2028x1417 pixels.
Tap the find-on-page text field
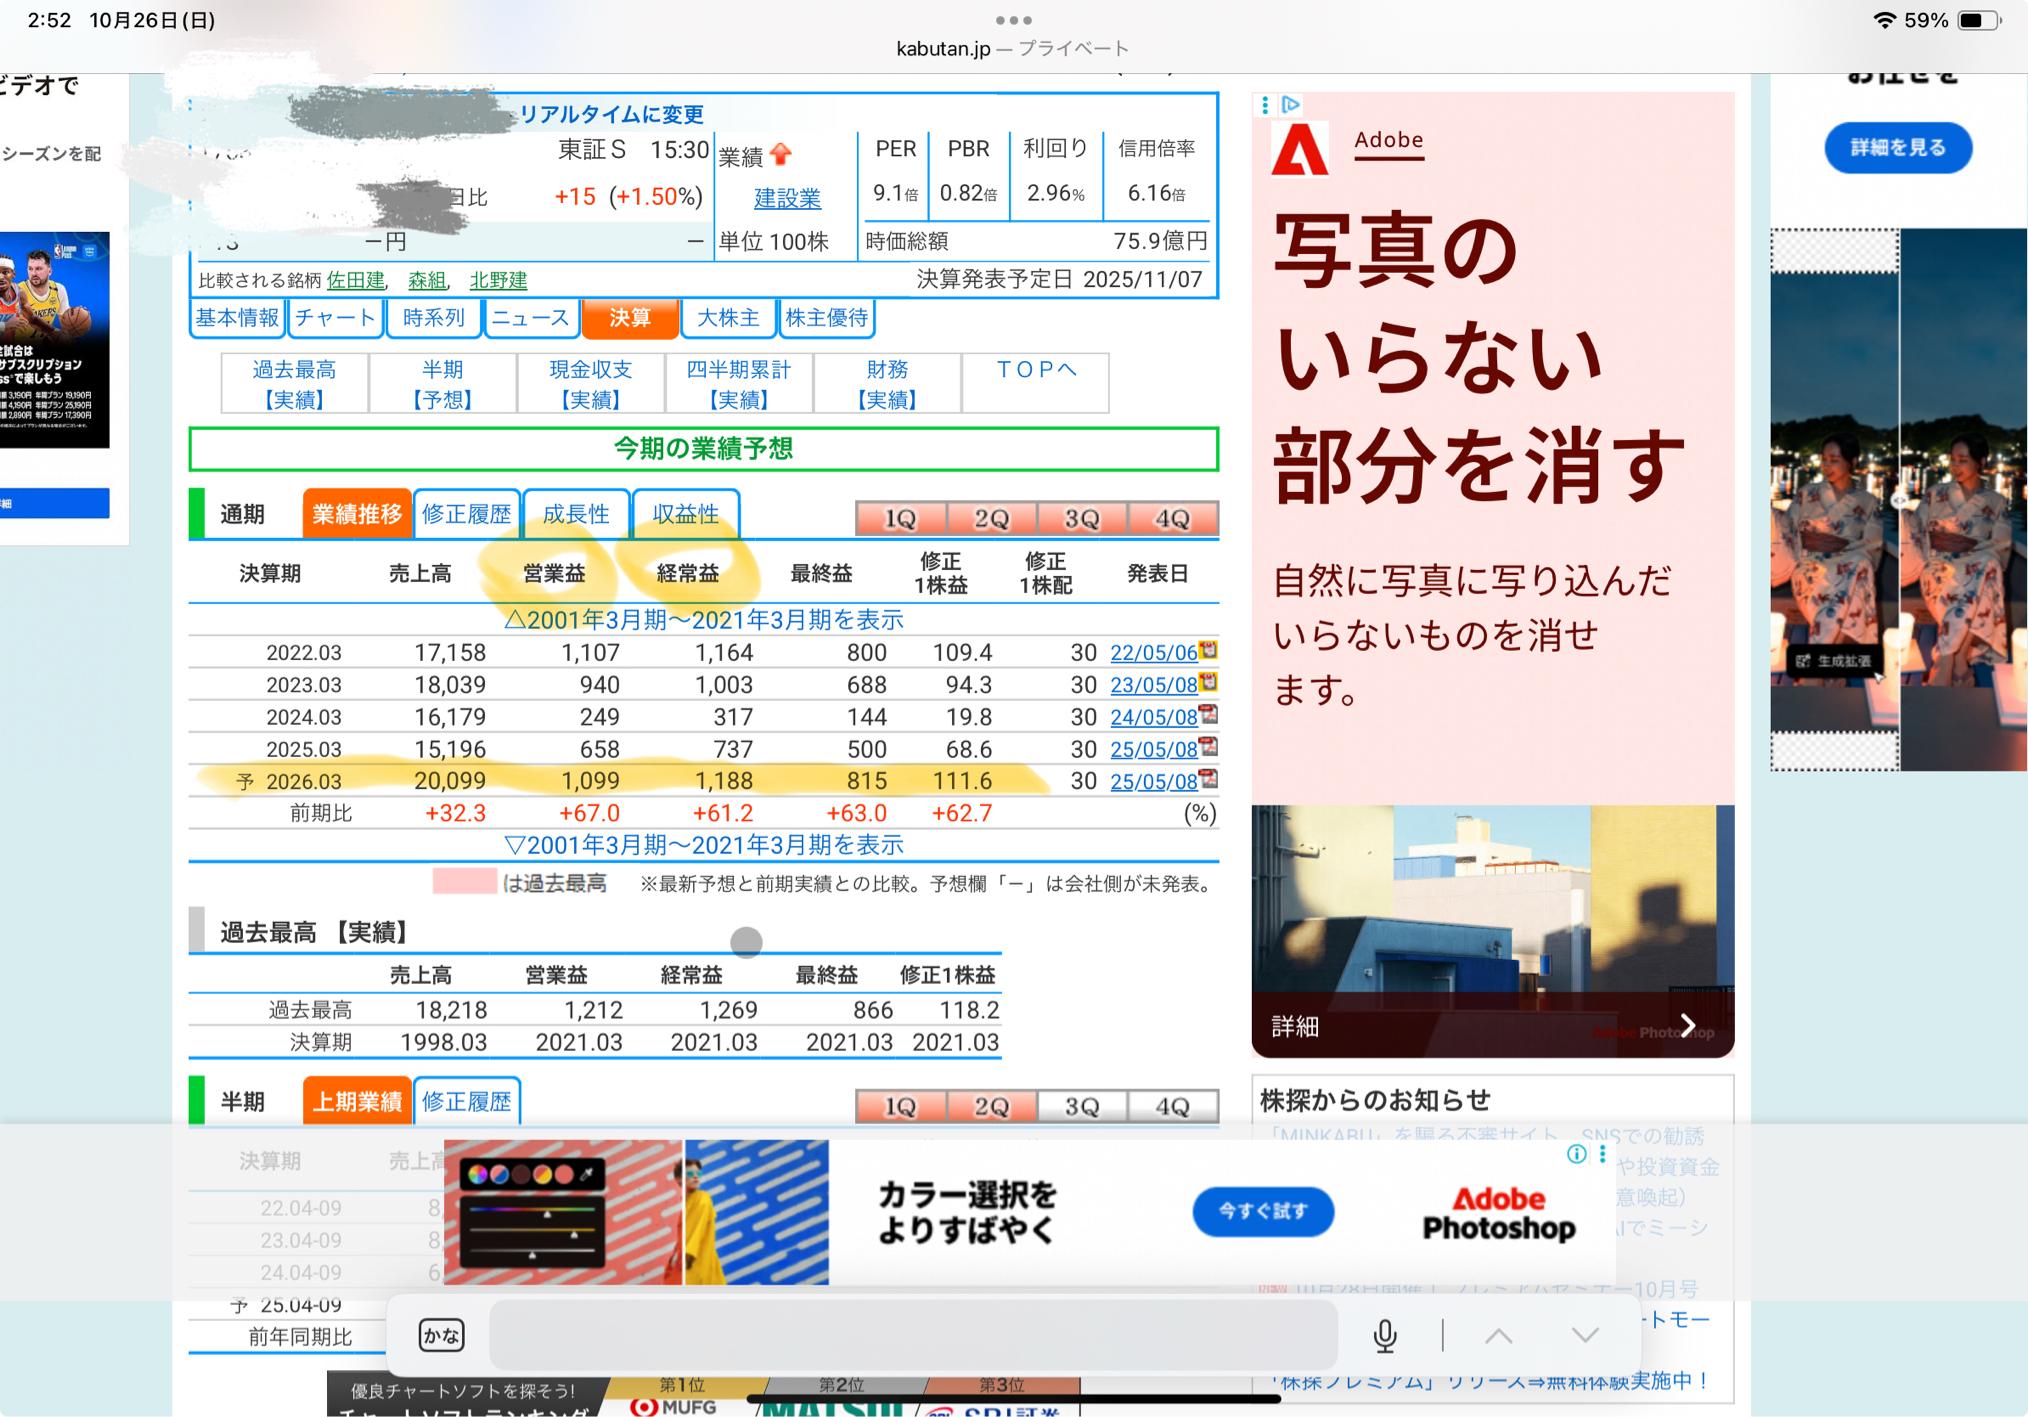click(x=912, y=1335)
